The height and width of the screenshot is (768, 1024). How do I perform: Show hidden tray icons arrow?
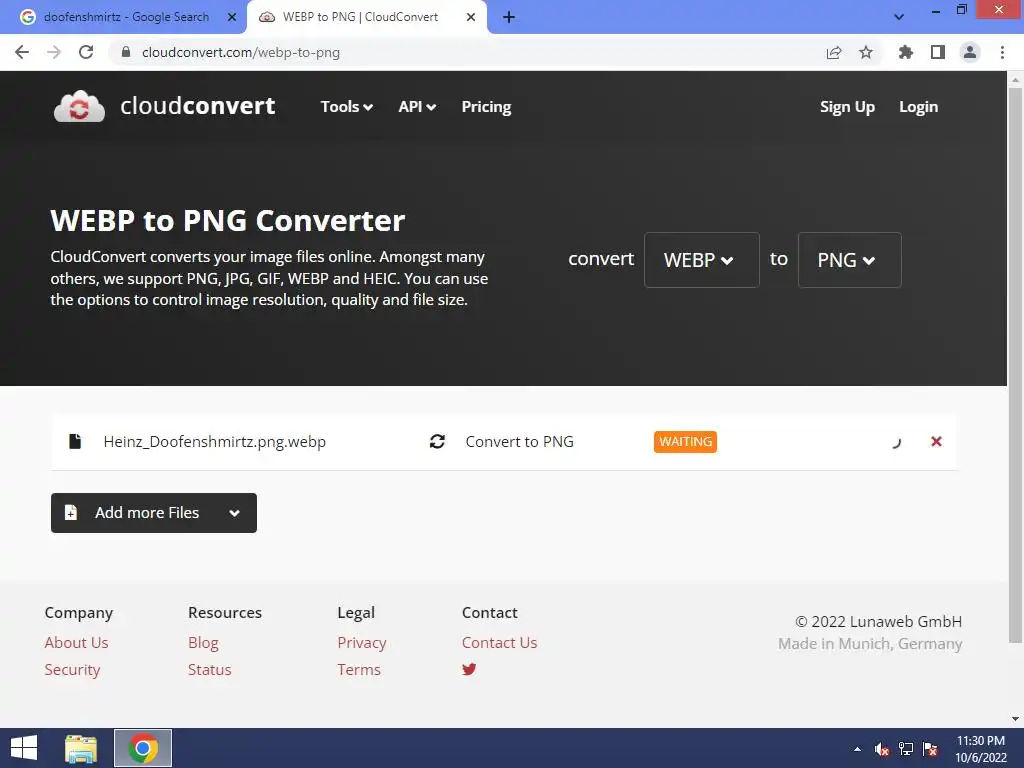pos(857,749)
